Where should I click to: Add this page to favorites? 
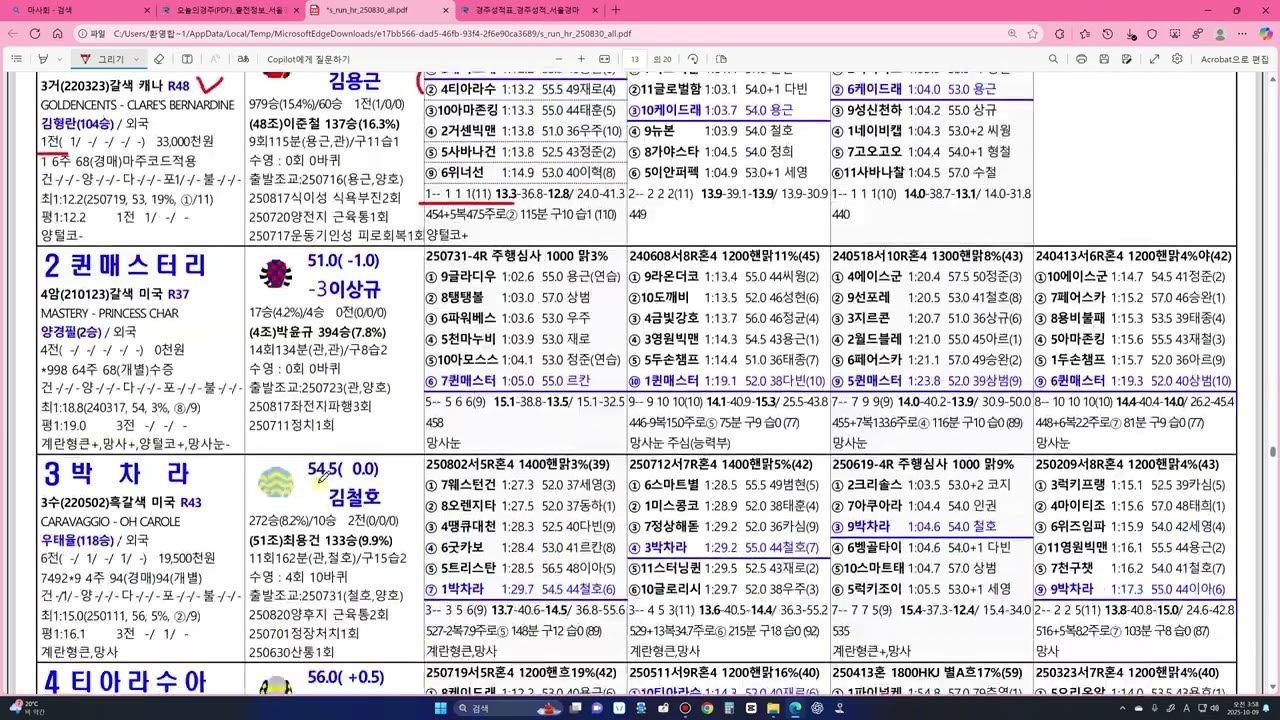coord(1032,34)
